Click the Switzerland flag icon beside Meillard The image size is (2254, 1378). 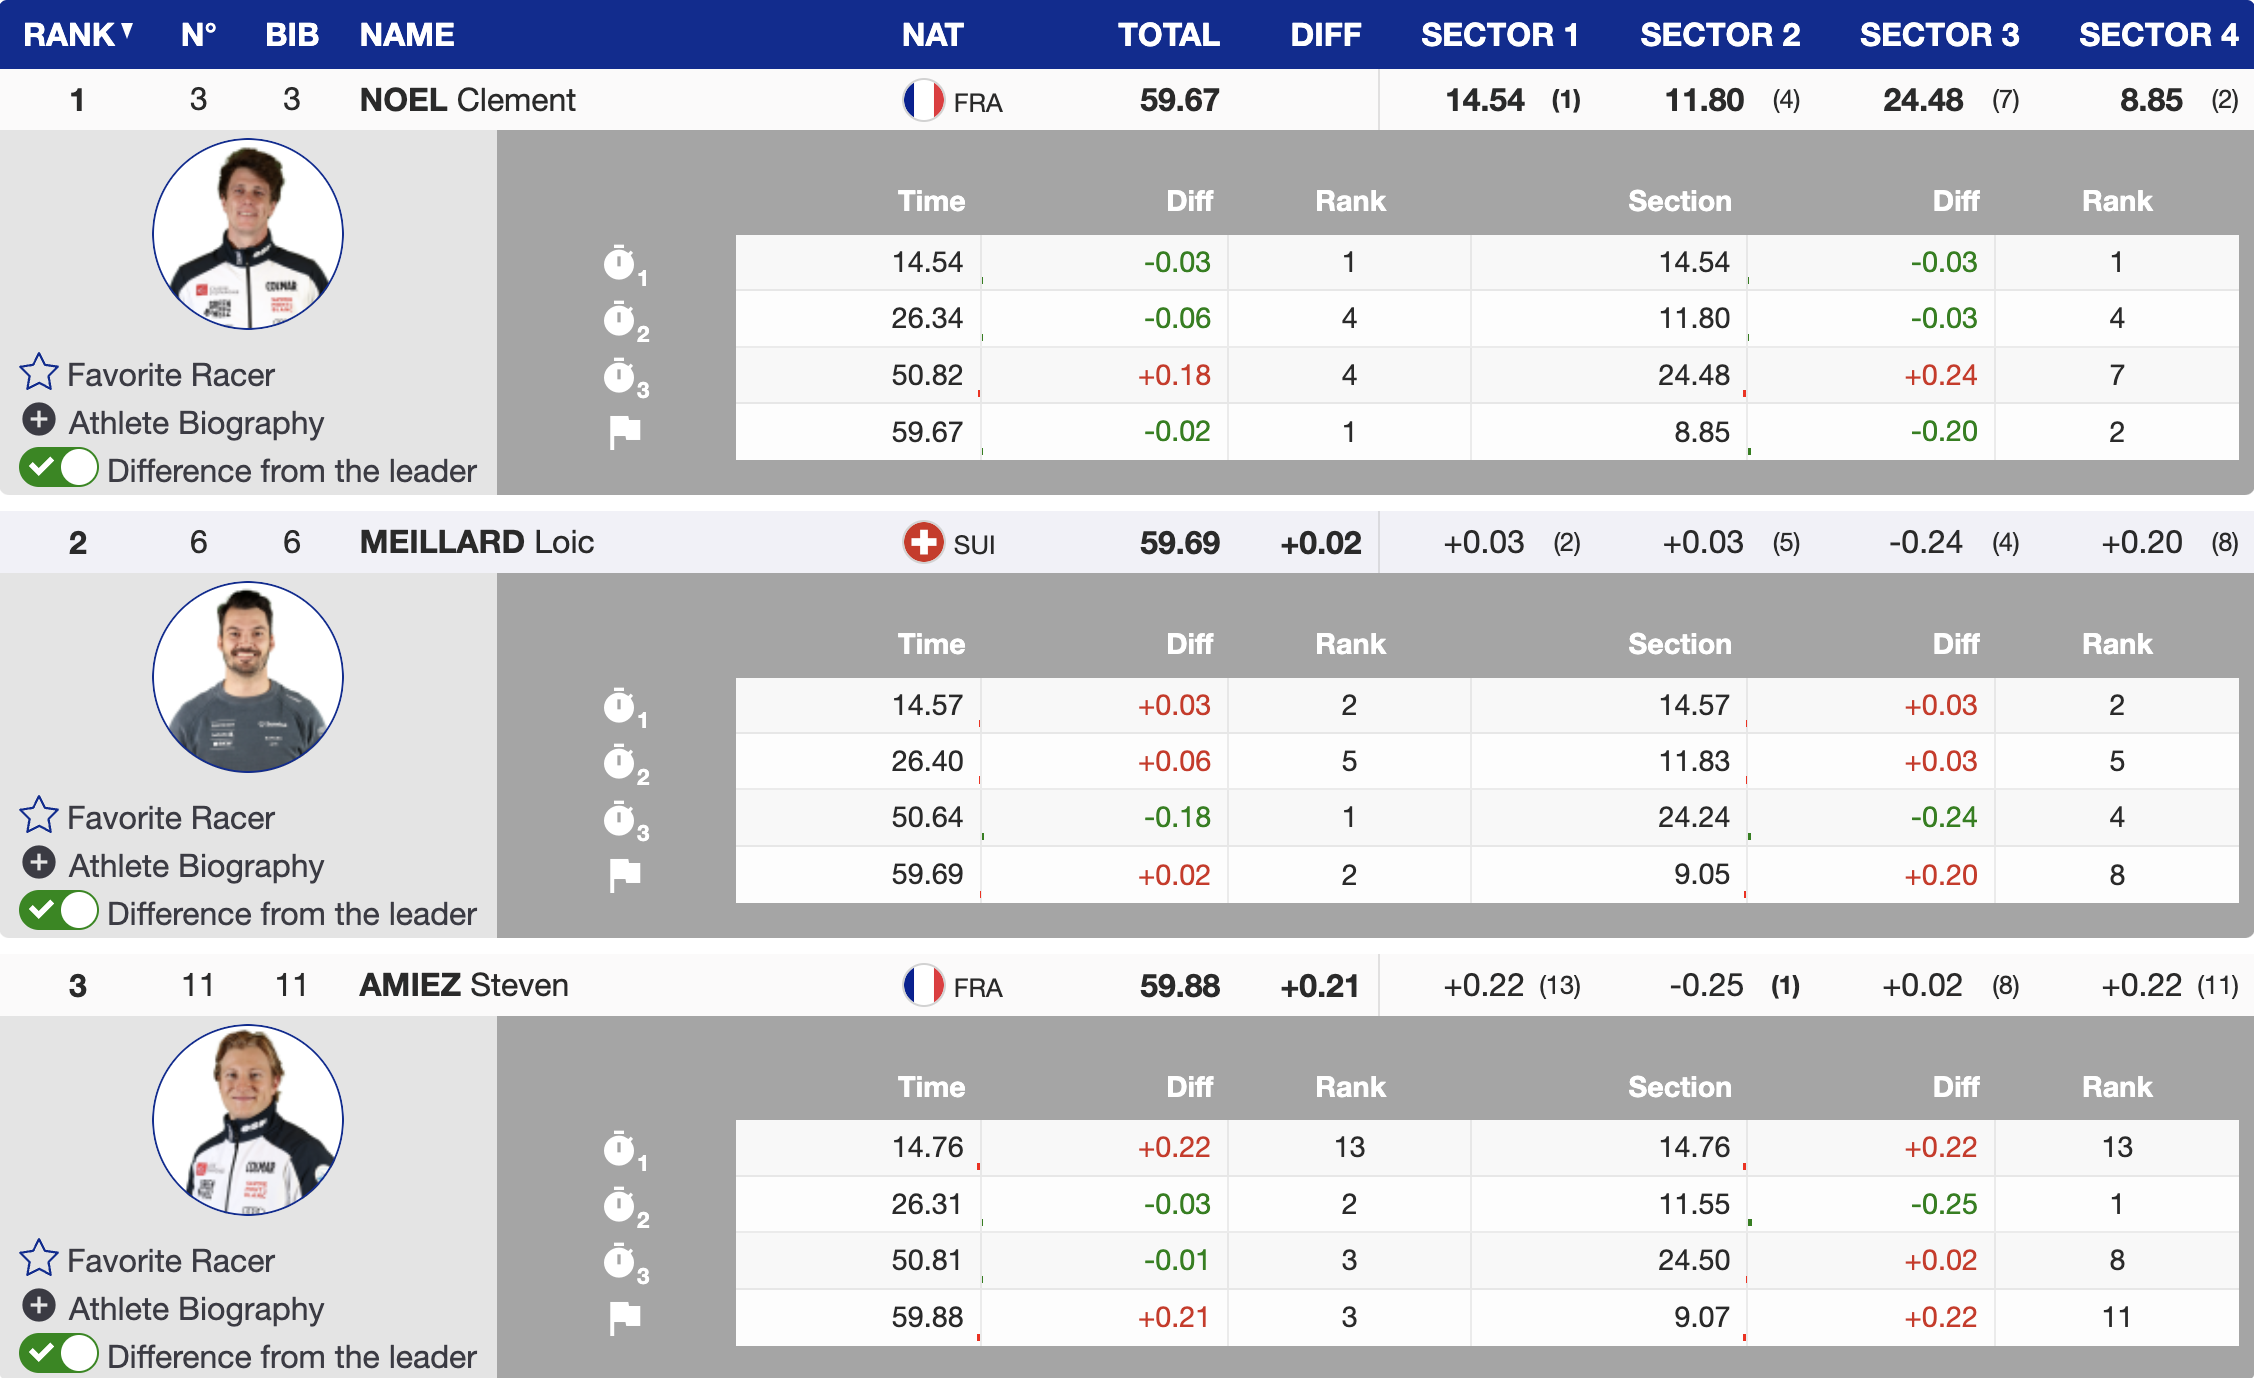922,543
